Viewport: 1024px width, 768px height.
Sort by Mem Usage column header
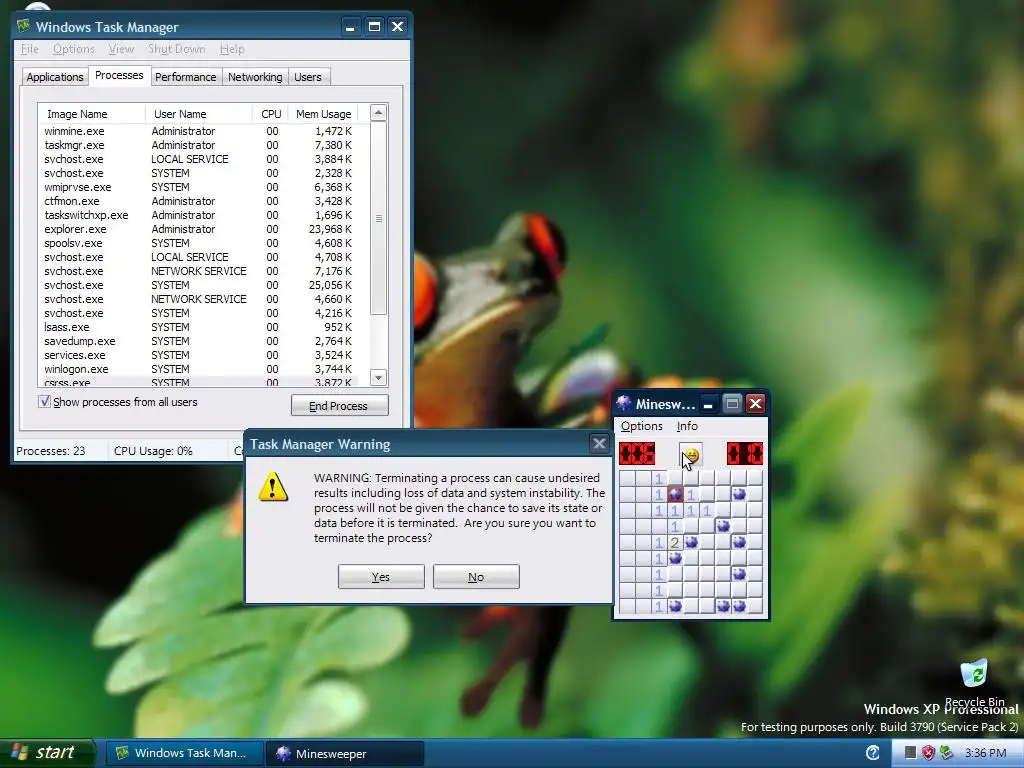click(x=323, y=114)
